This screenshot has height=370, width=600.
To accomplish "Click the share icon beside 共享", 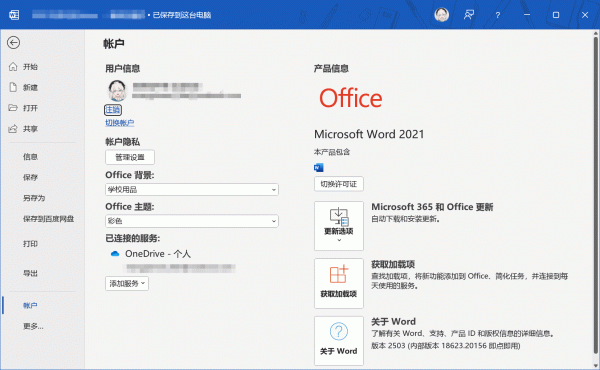I will (x=13, y=129).
